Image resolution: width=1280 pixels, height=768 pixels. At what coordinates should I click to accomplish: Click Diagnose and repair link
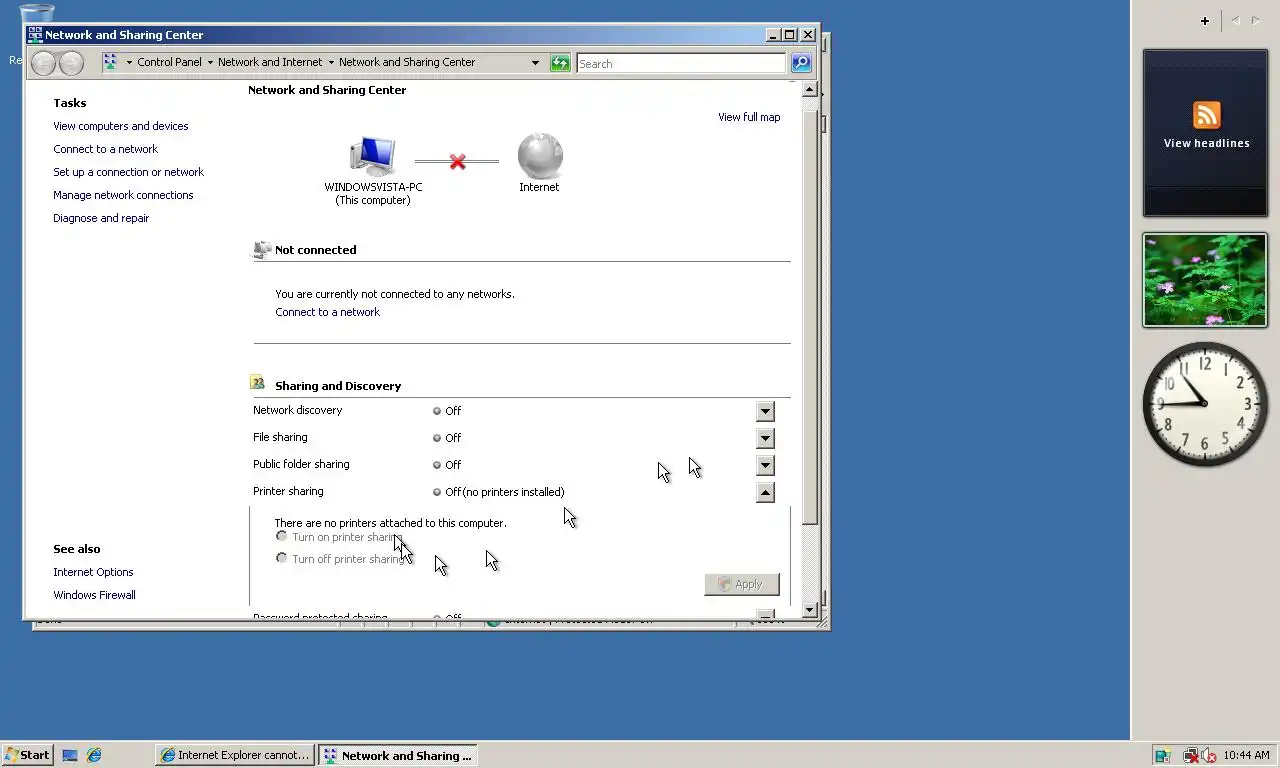[101, 218]
